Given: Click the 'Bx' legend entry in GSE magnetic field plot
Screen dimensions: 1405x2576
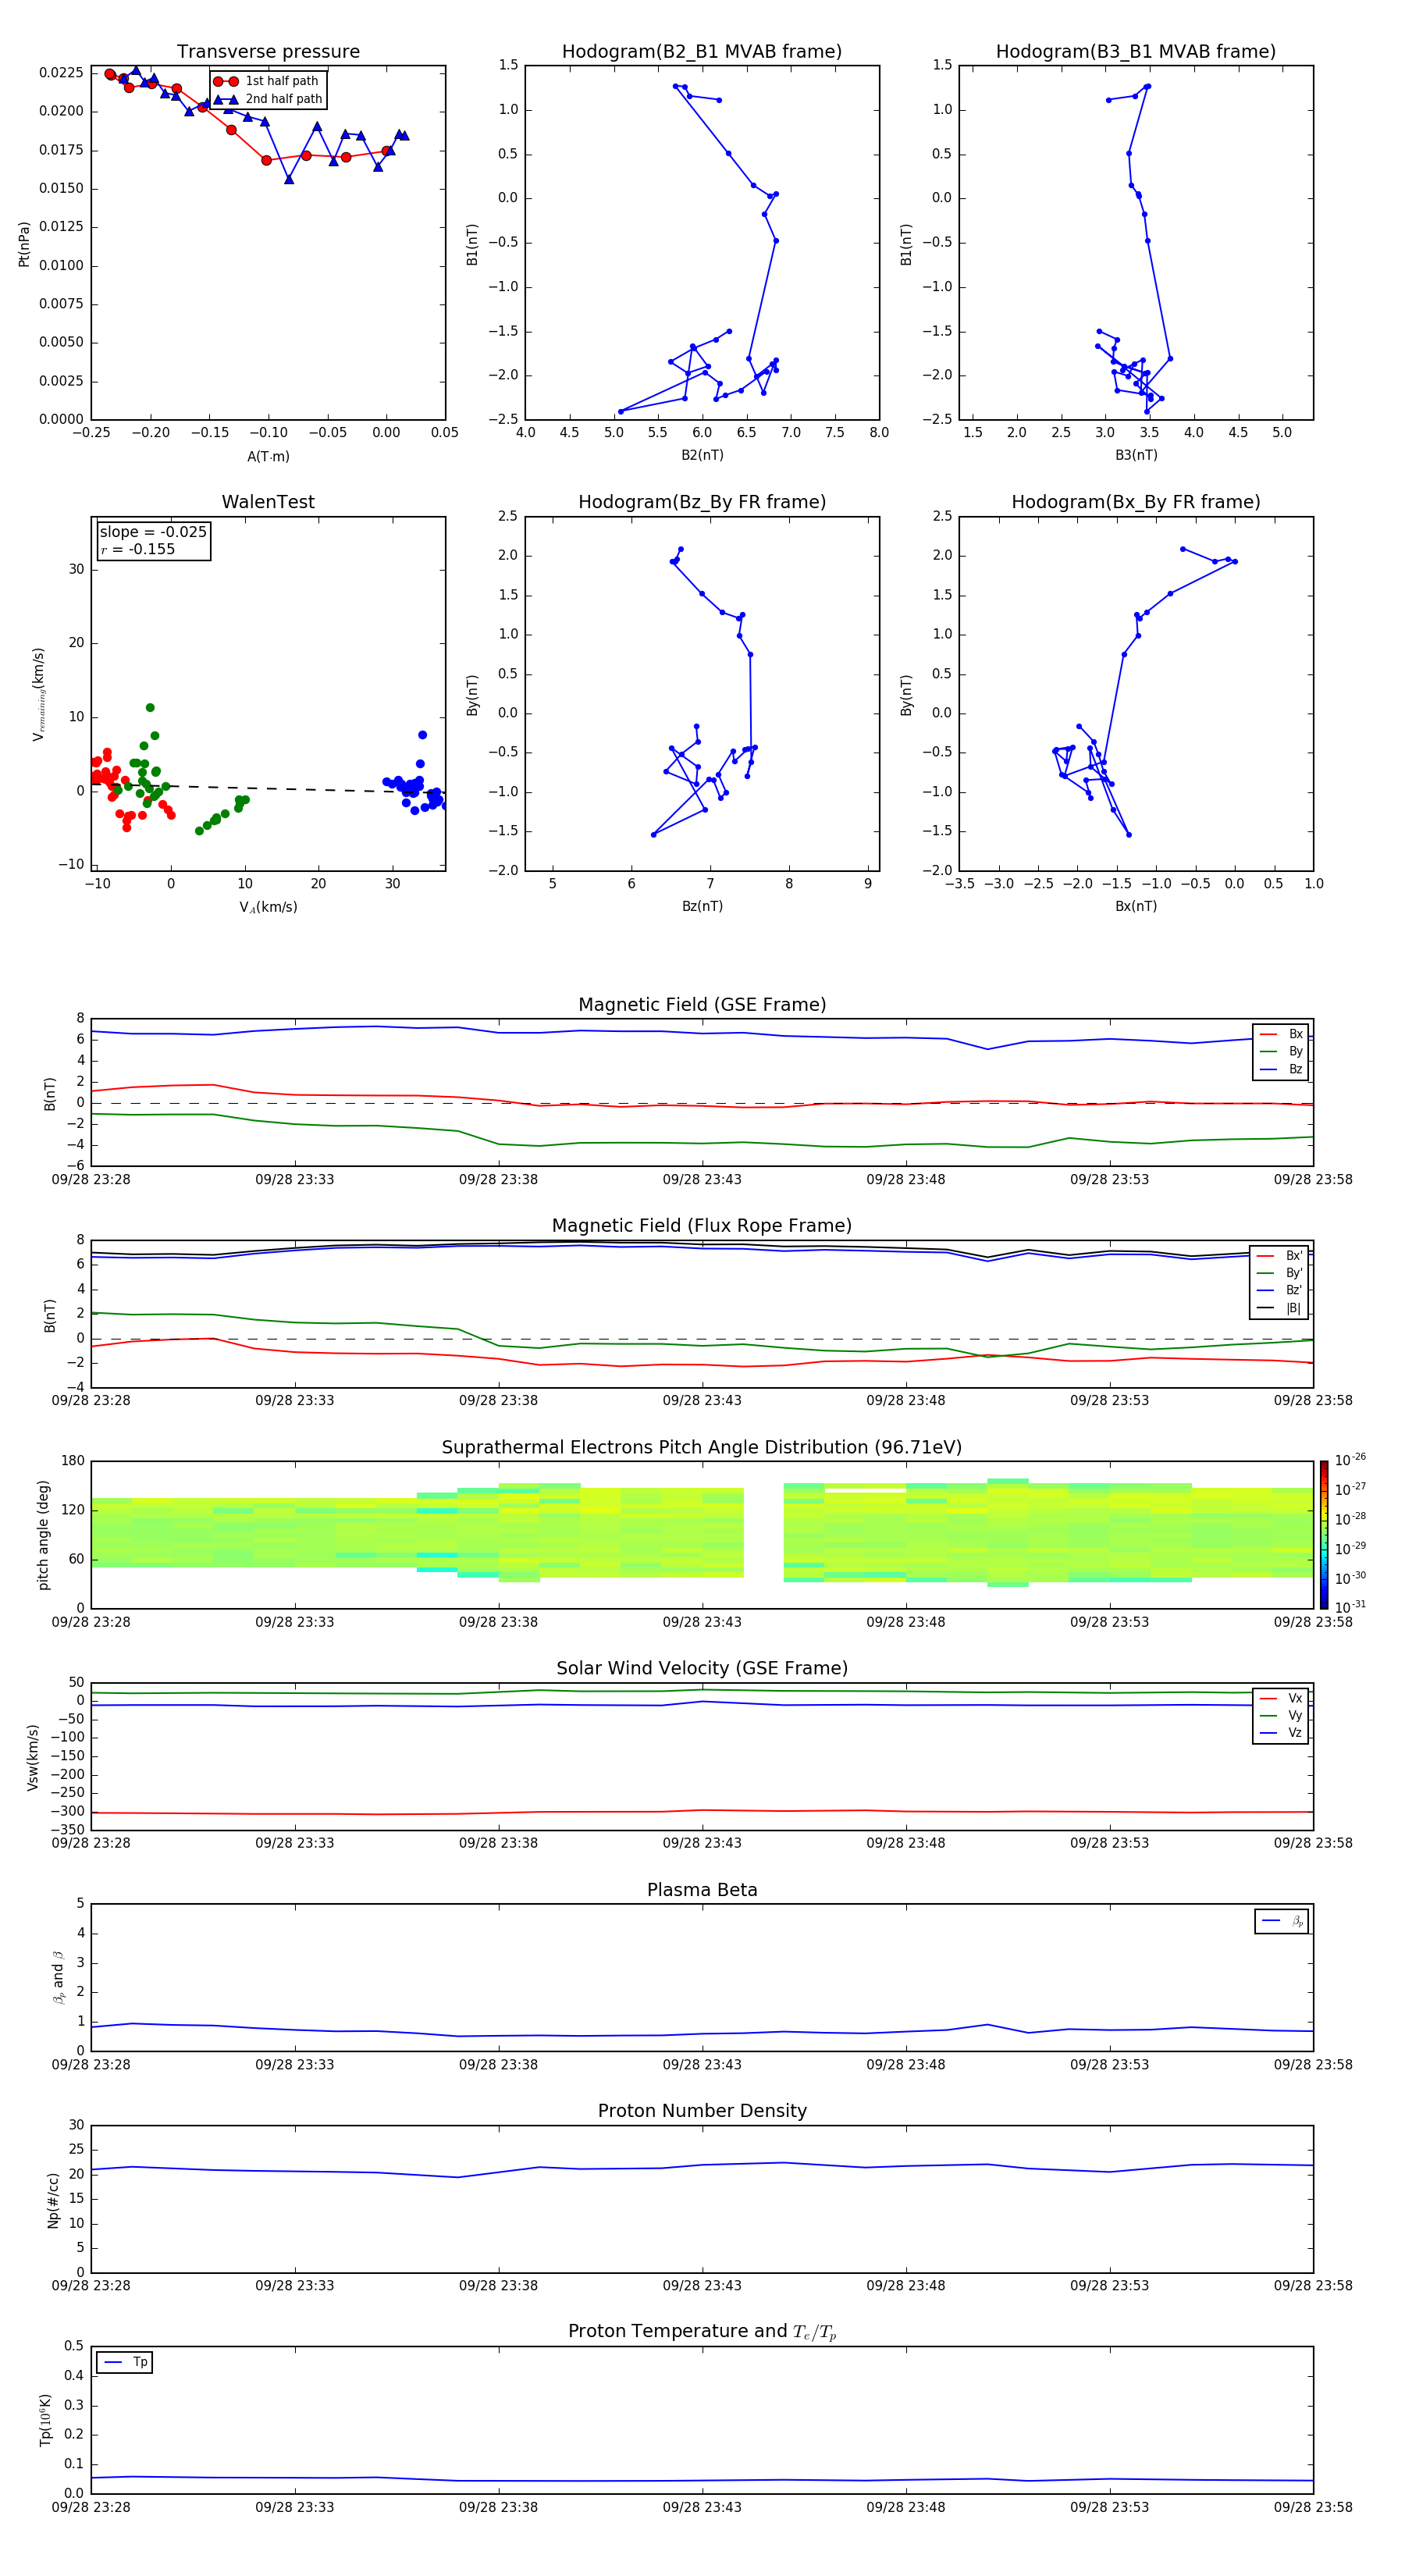Looking at the screenshot, I should [x=1281, y=1034].
